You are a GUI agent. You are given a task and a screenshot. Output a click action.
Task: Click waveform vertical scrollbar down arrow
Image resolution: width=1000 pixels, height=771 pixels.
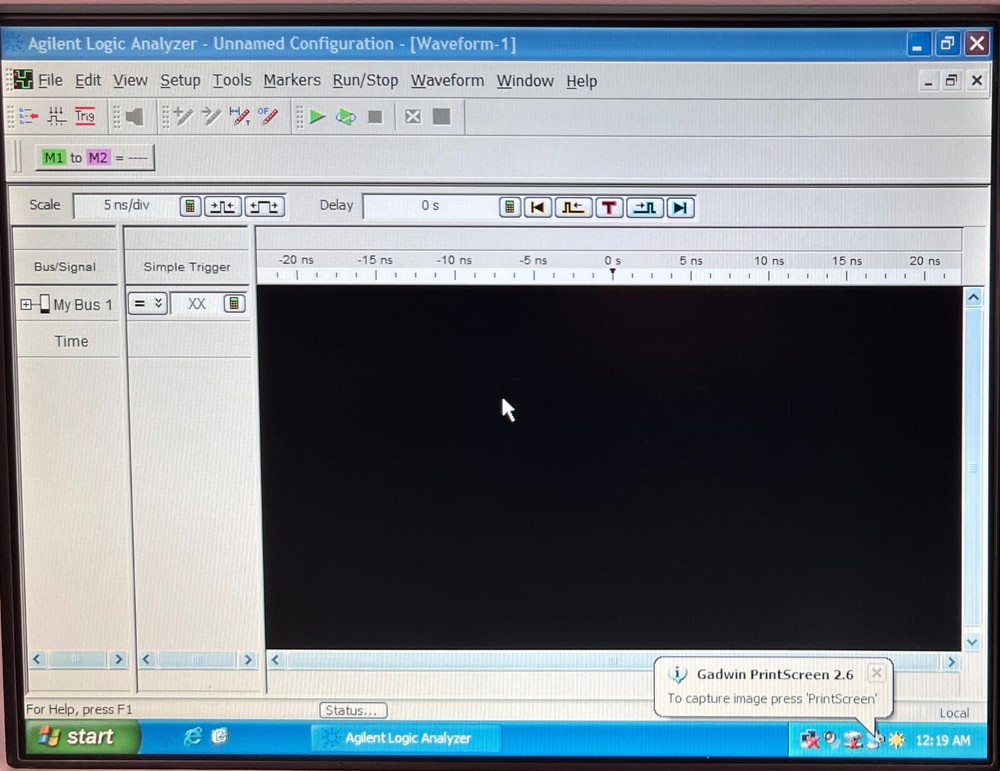click(x=972, y=642)
